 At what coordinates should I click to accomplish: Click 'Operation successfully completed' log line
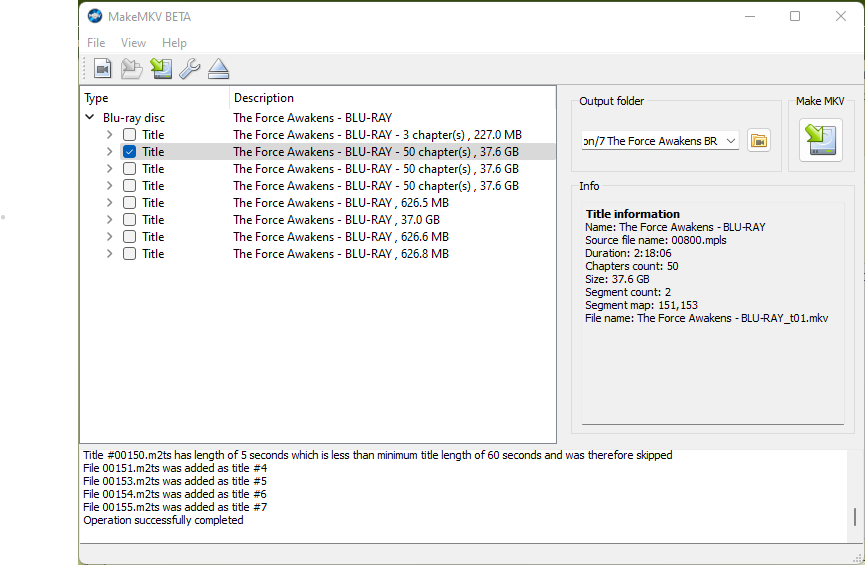[163, 520]
